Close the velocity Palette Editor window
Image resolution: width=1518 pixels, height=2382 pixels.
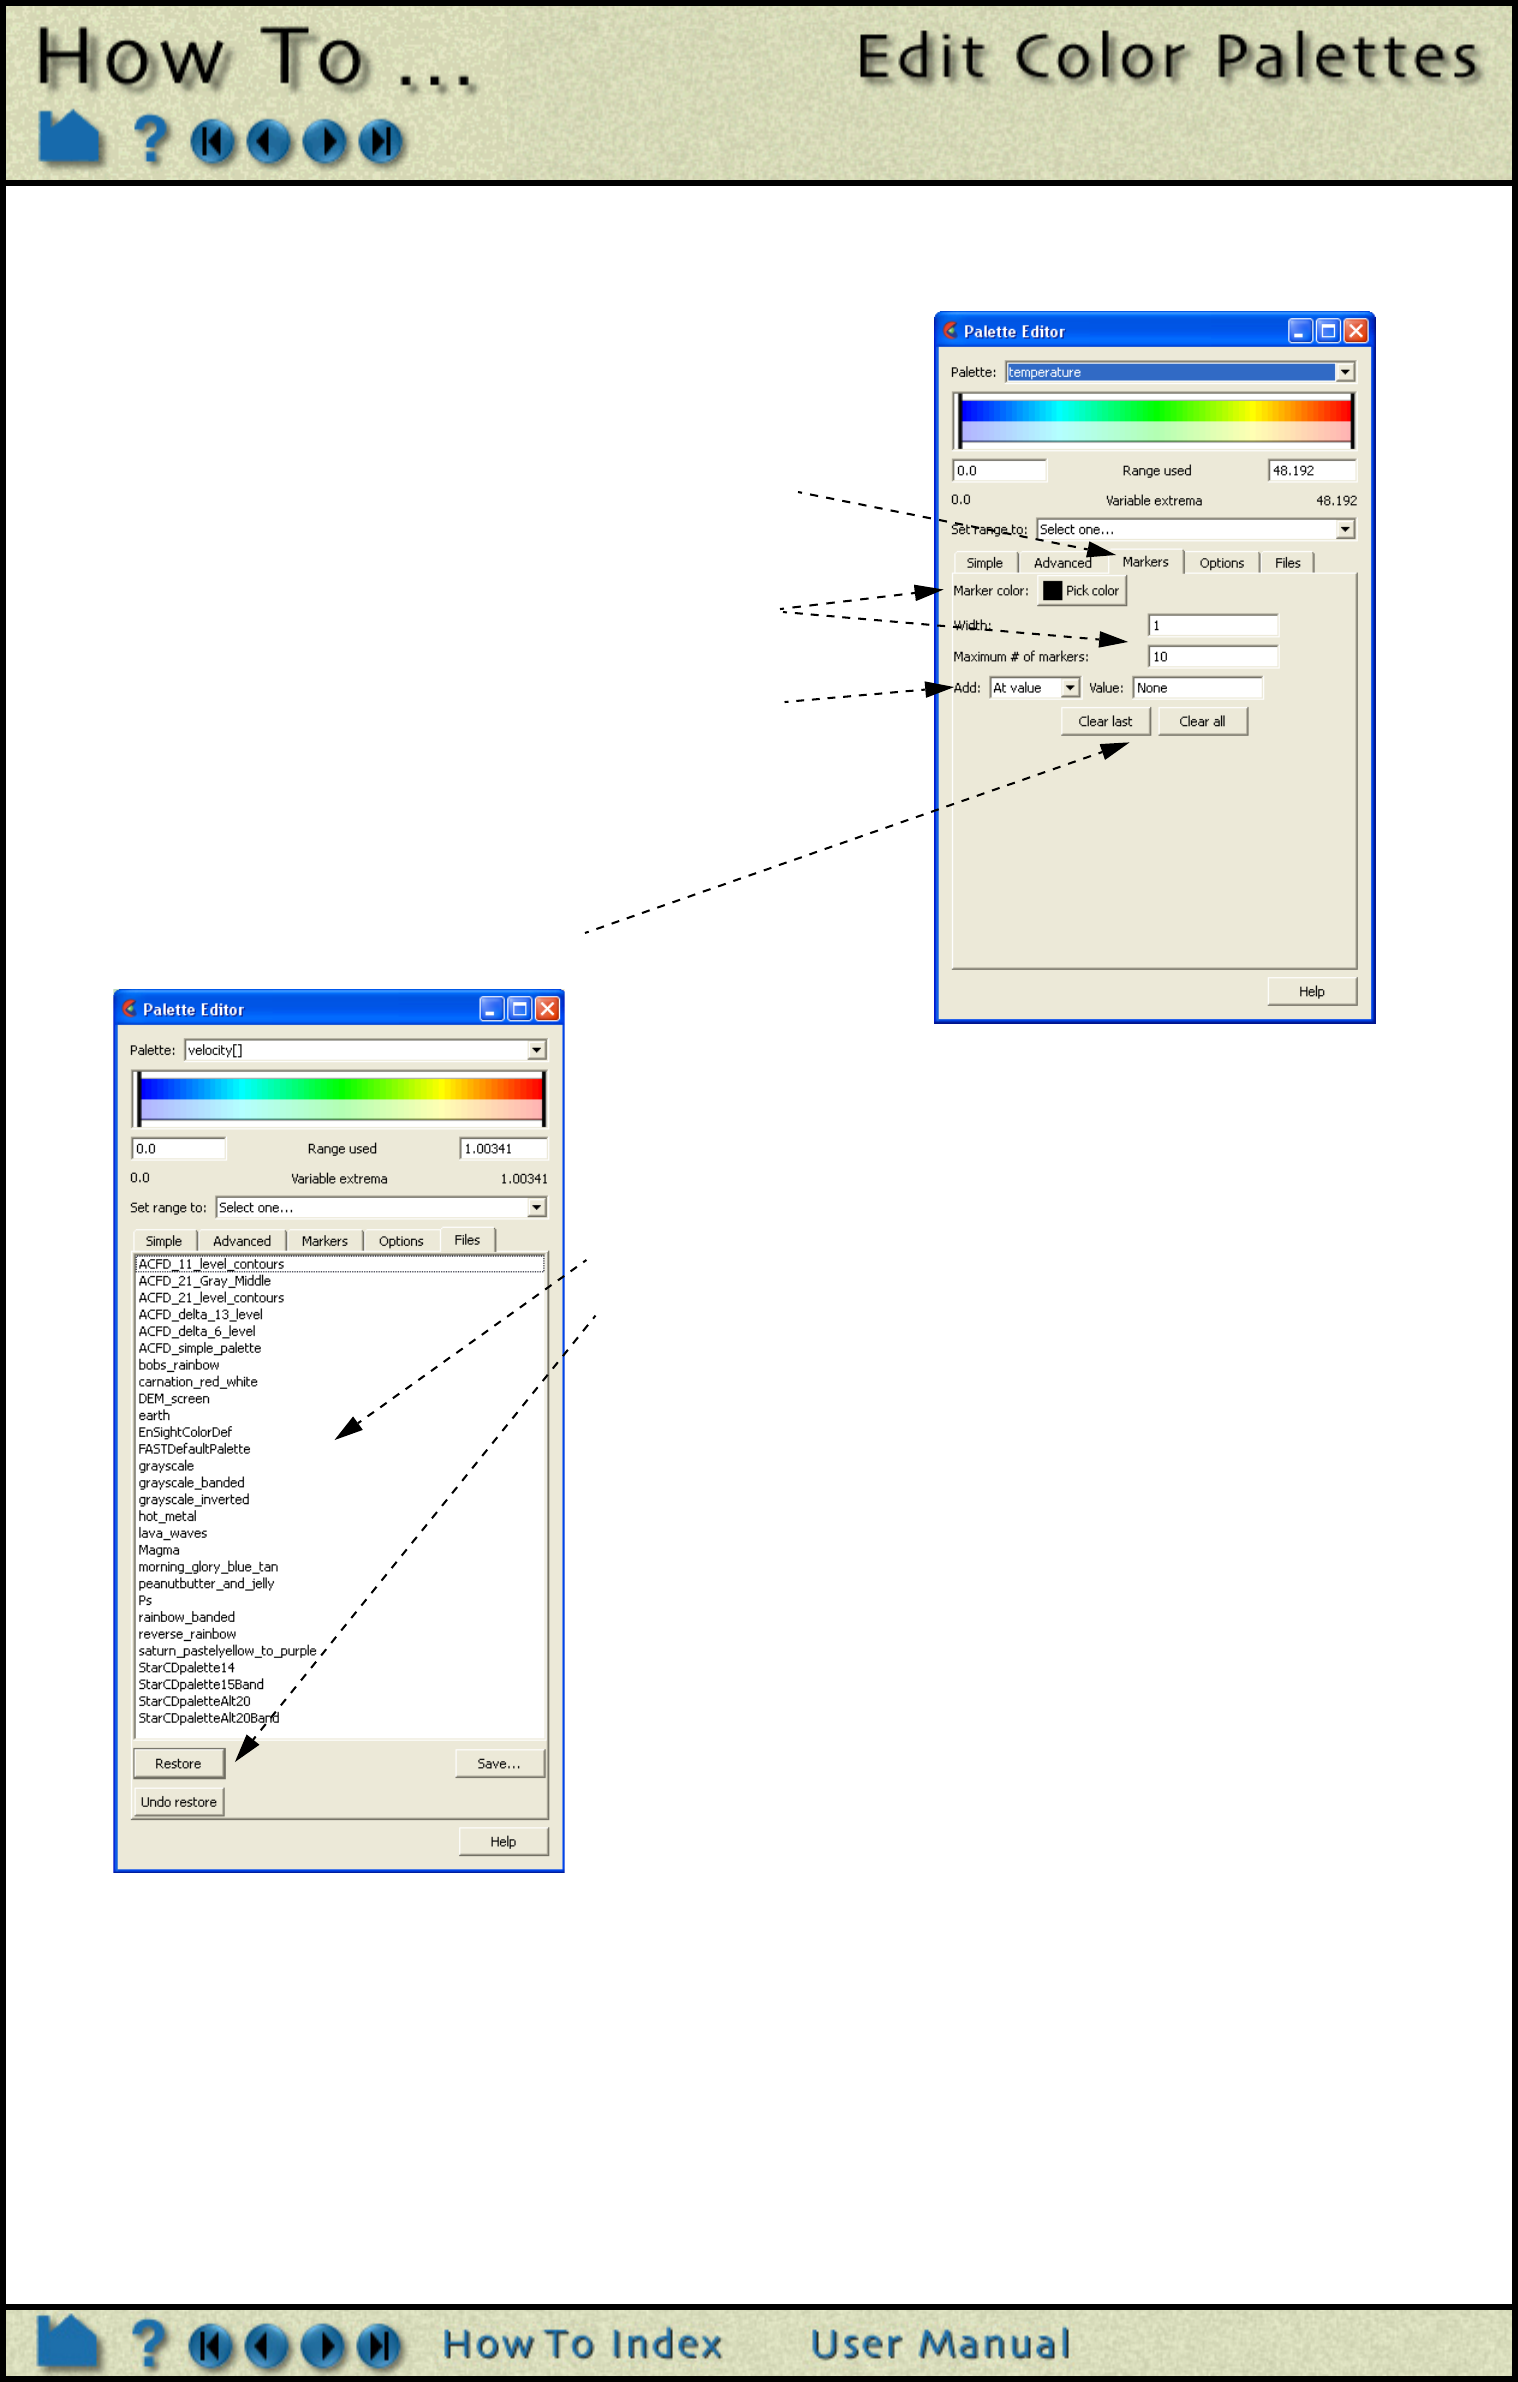[547, 1009]
